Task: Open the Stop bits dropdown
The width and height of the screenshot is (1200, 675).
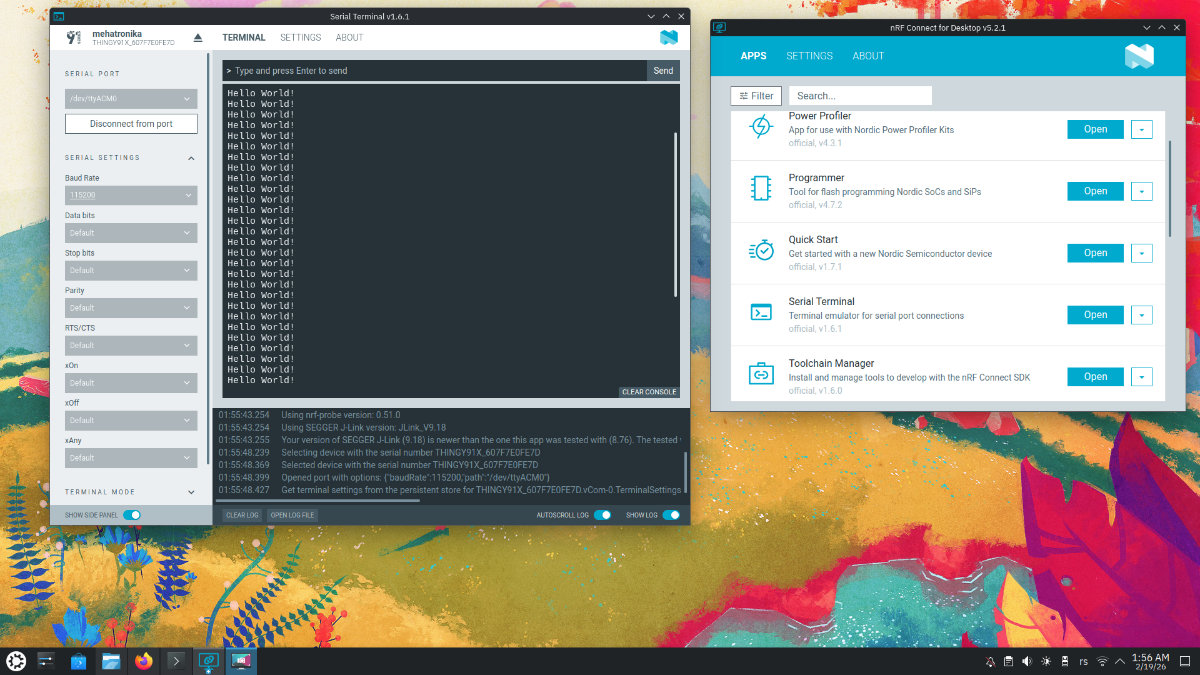Action: 131,270
